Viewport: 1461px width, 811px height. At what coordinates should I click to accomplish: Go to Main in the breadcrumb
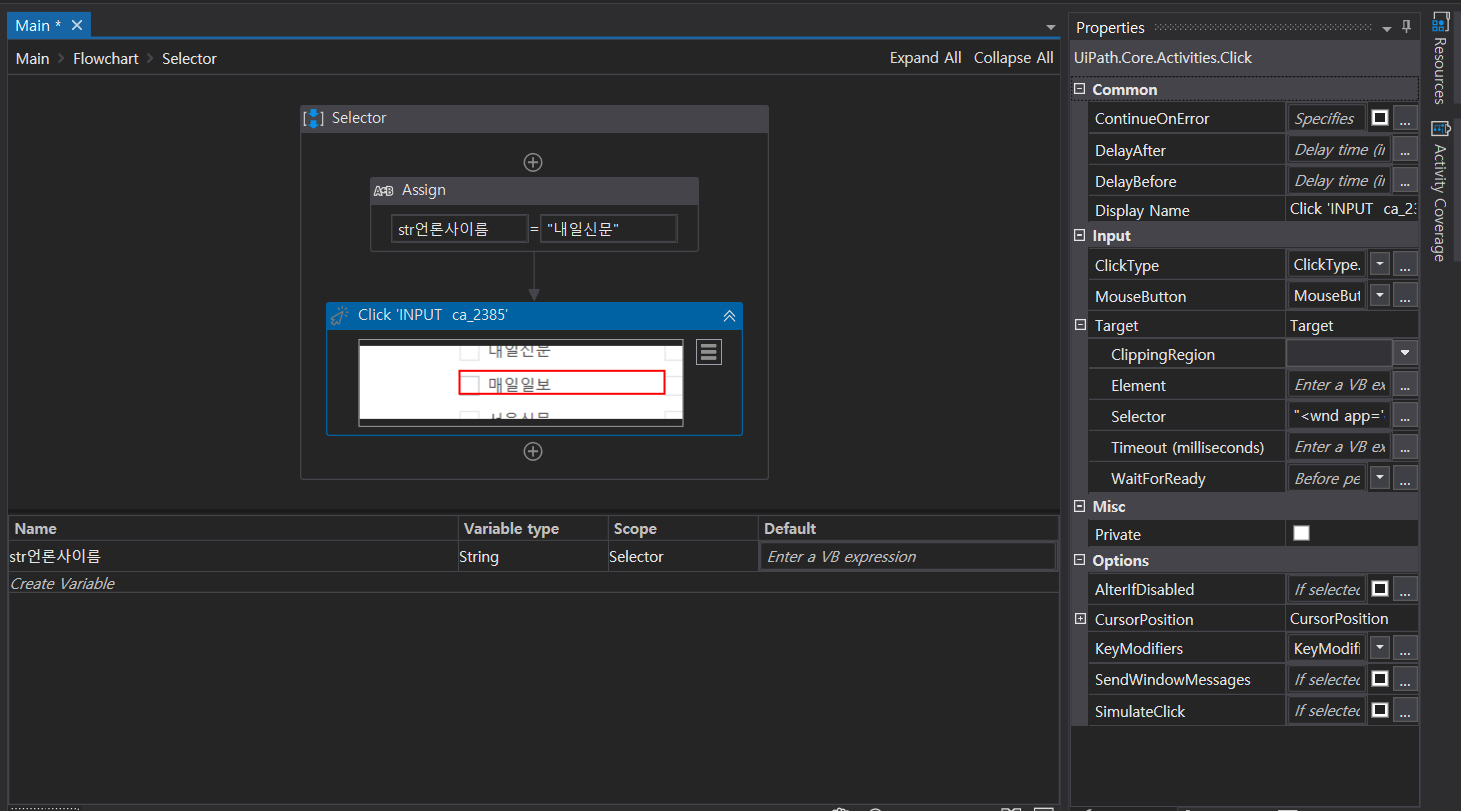(32, 58)
